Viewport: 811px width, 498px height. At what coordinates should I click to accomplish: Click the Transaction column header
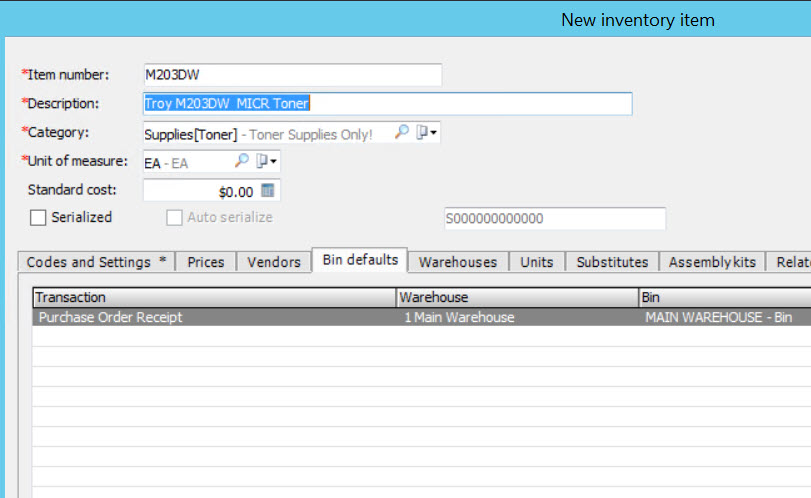[215, 297]
